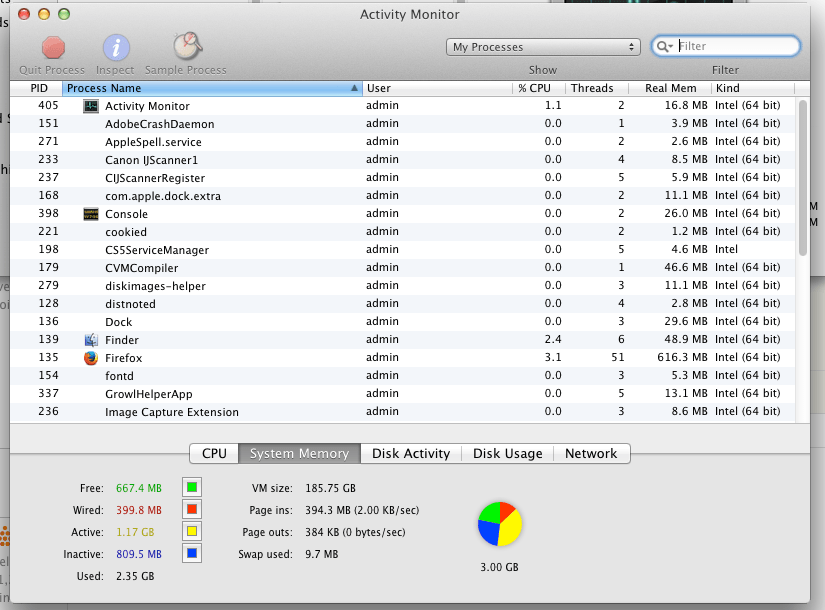825x610 pixels.
Task: Click Firefox's 616.3 MB memory value
Action: tap(682, 357)
